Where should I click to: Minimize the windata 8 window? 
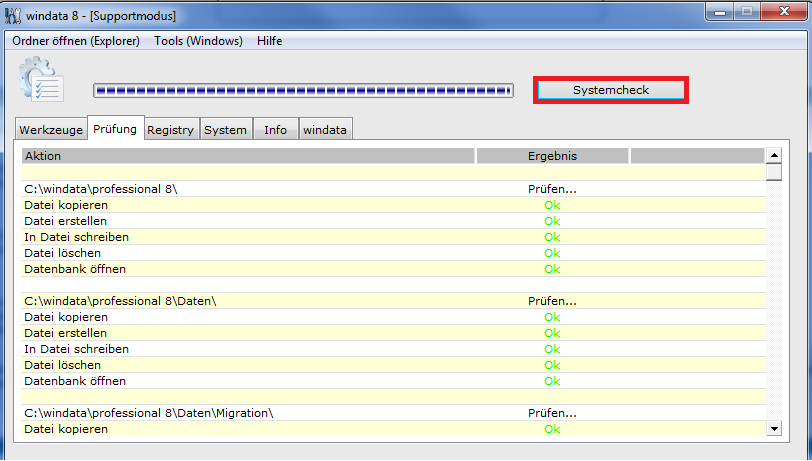[720, 12]
